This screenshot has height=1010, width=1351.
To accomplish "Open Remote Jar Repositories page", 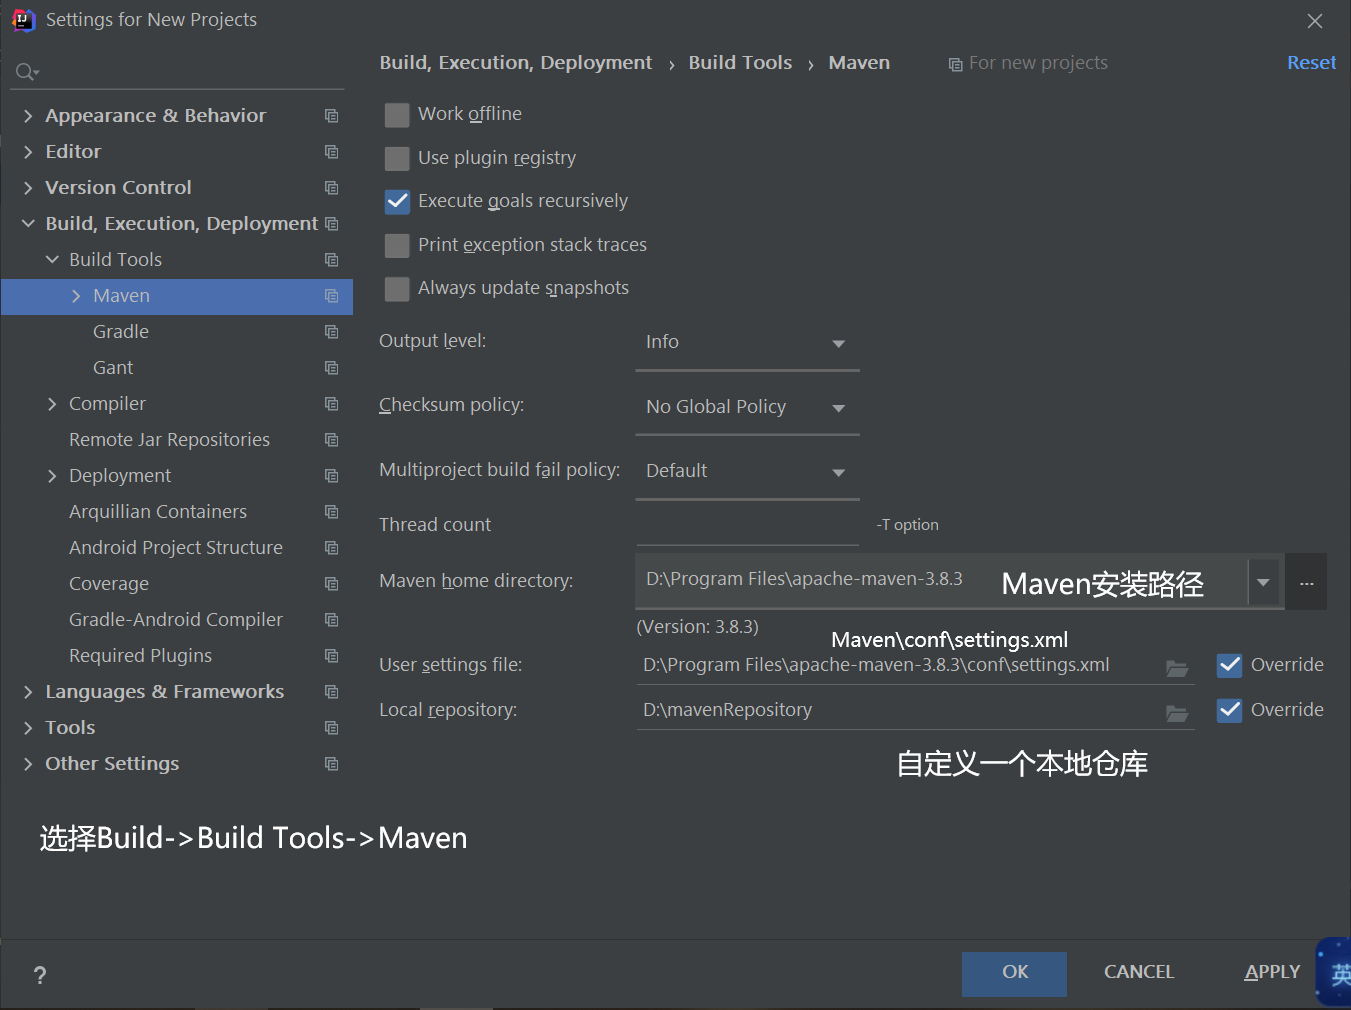I will (x=169, y=440).
